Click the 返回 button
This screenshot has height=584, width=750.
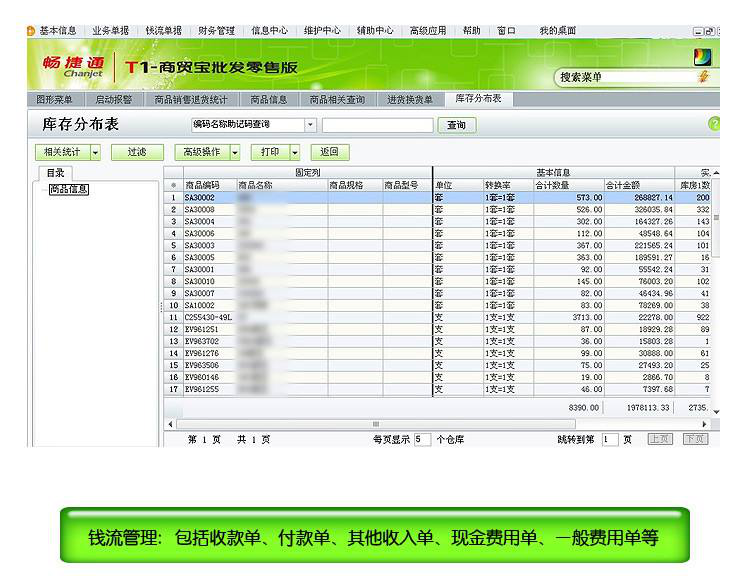(x=329, y=152)
